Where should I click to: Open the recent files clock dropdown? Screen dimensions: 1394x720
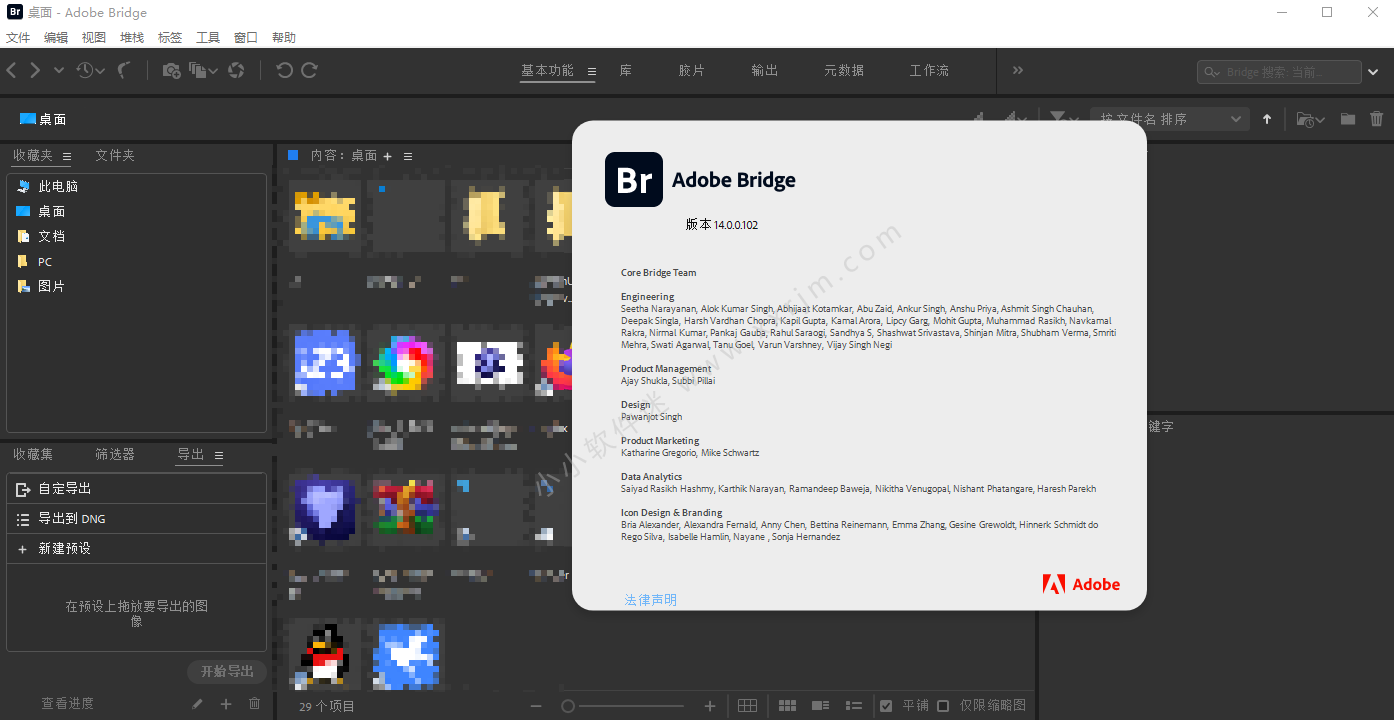coord(90,70)
